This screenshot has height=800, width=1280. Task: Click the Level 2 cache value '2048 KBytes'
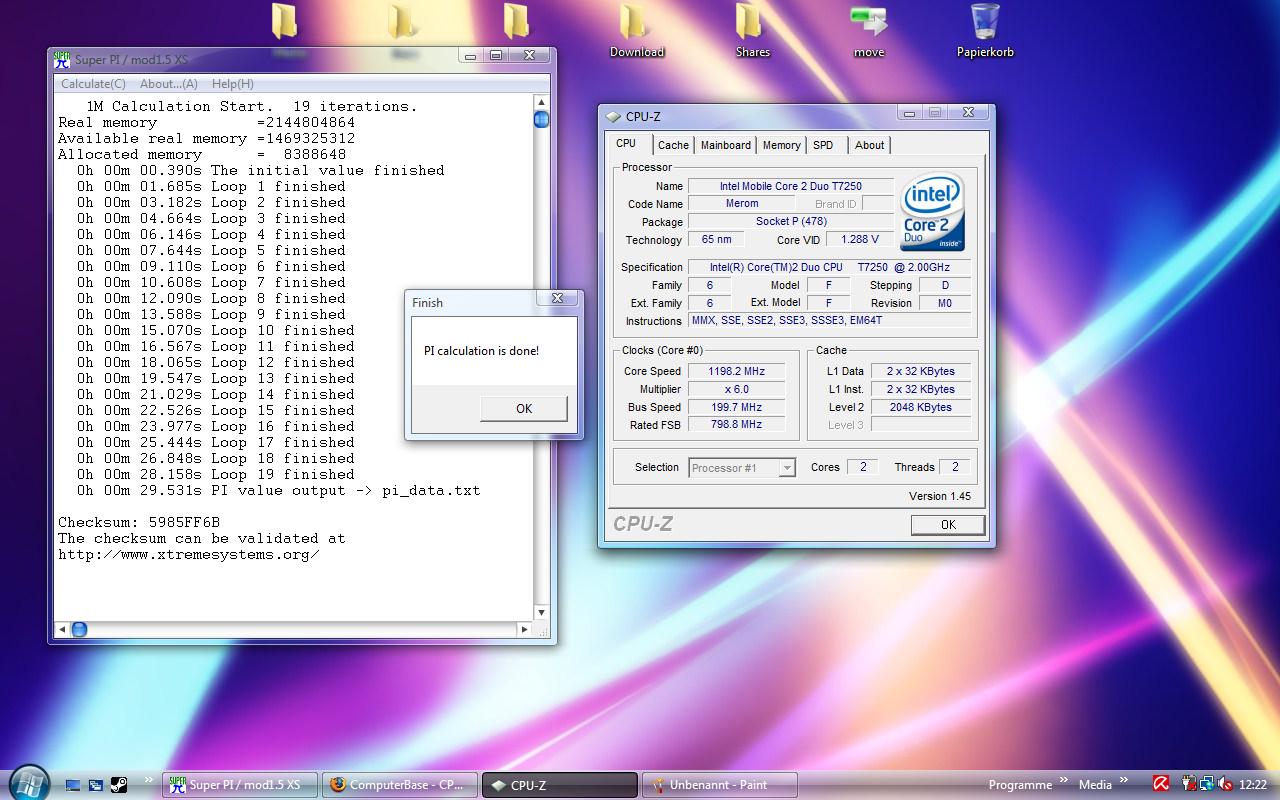(920, 407)
